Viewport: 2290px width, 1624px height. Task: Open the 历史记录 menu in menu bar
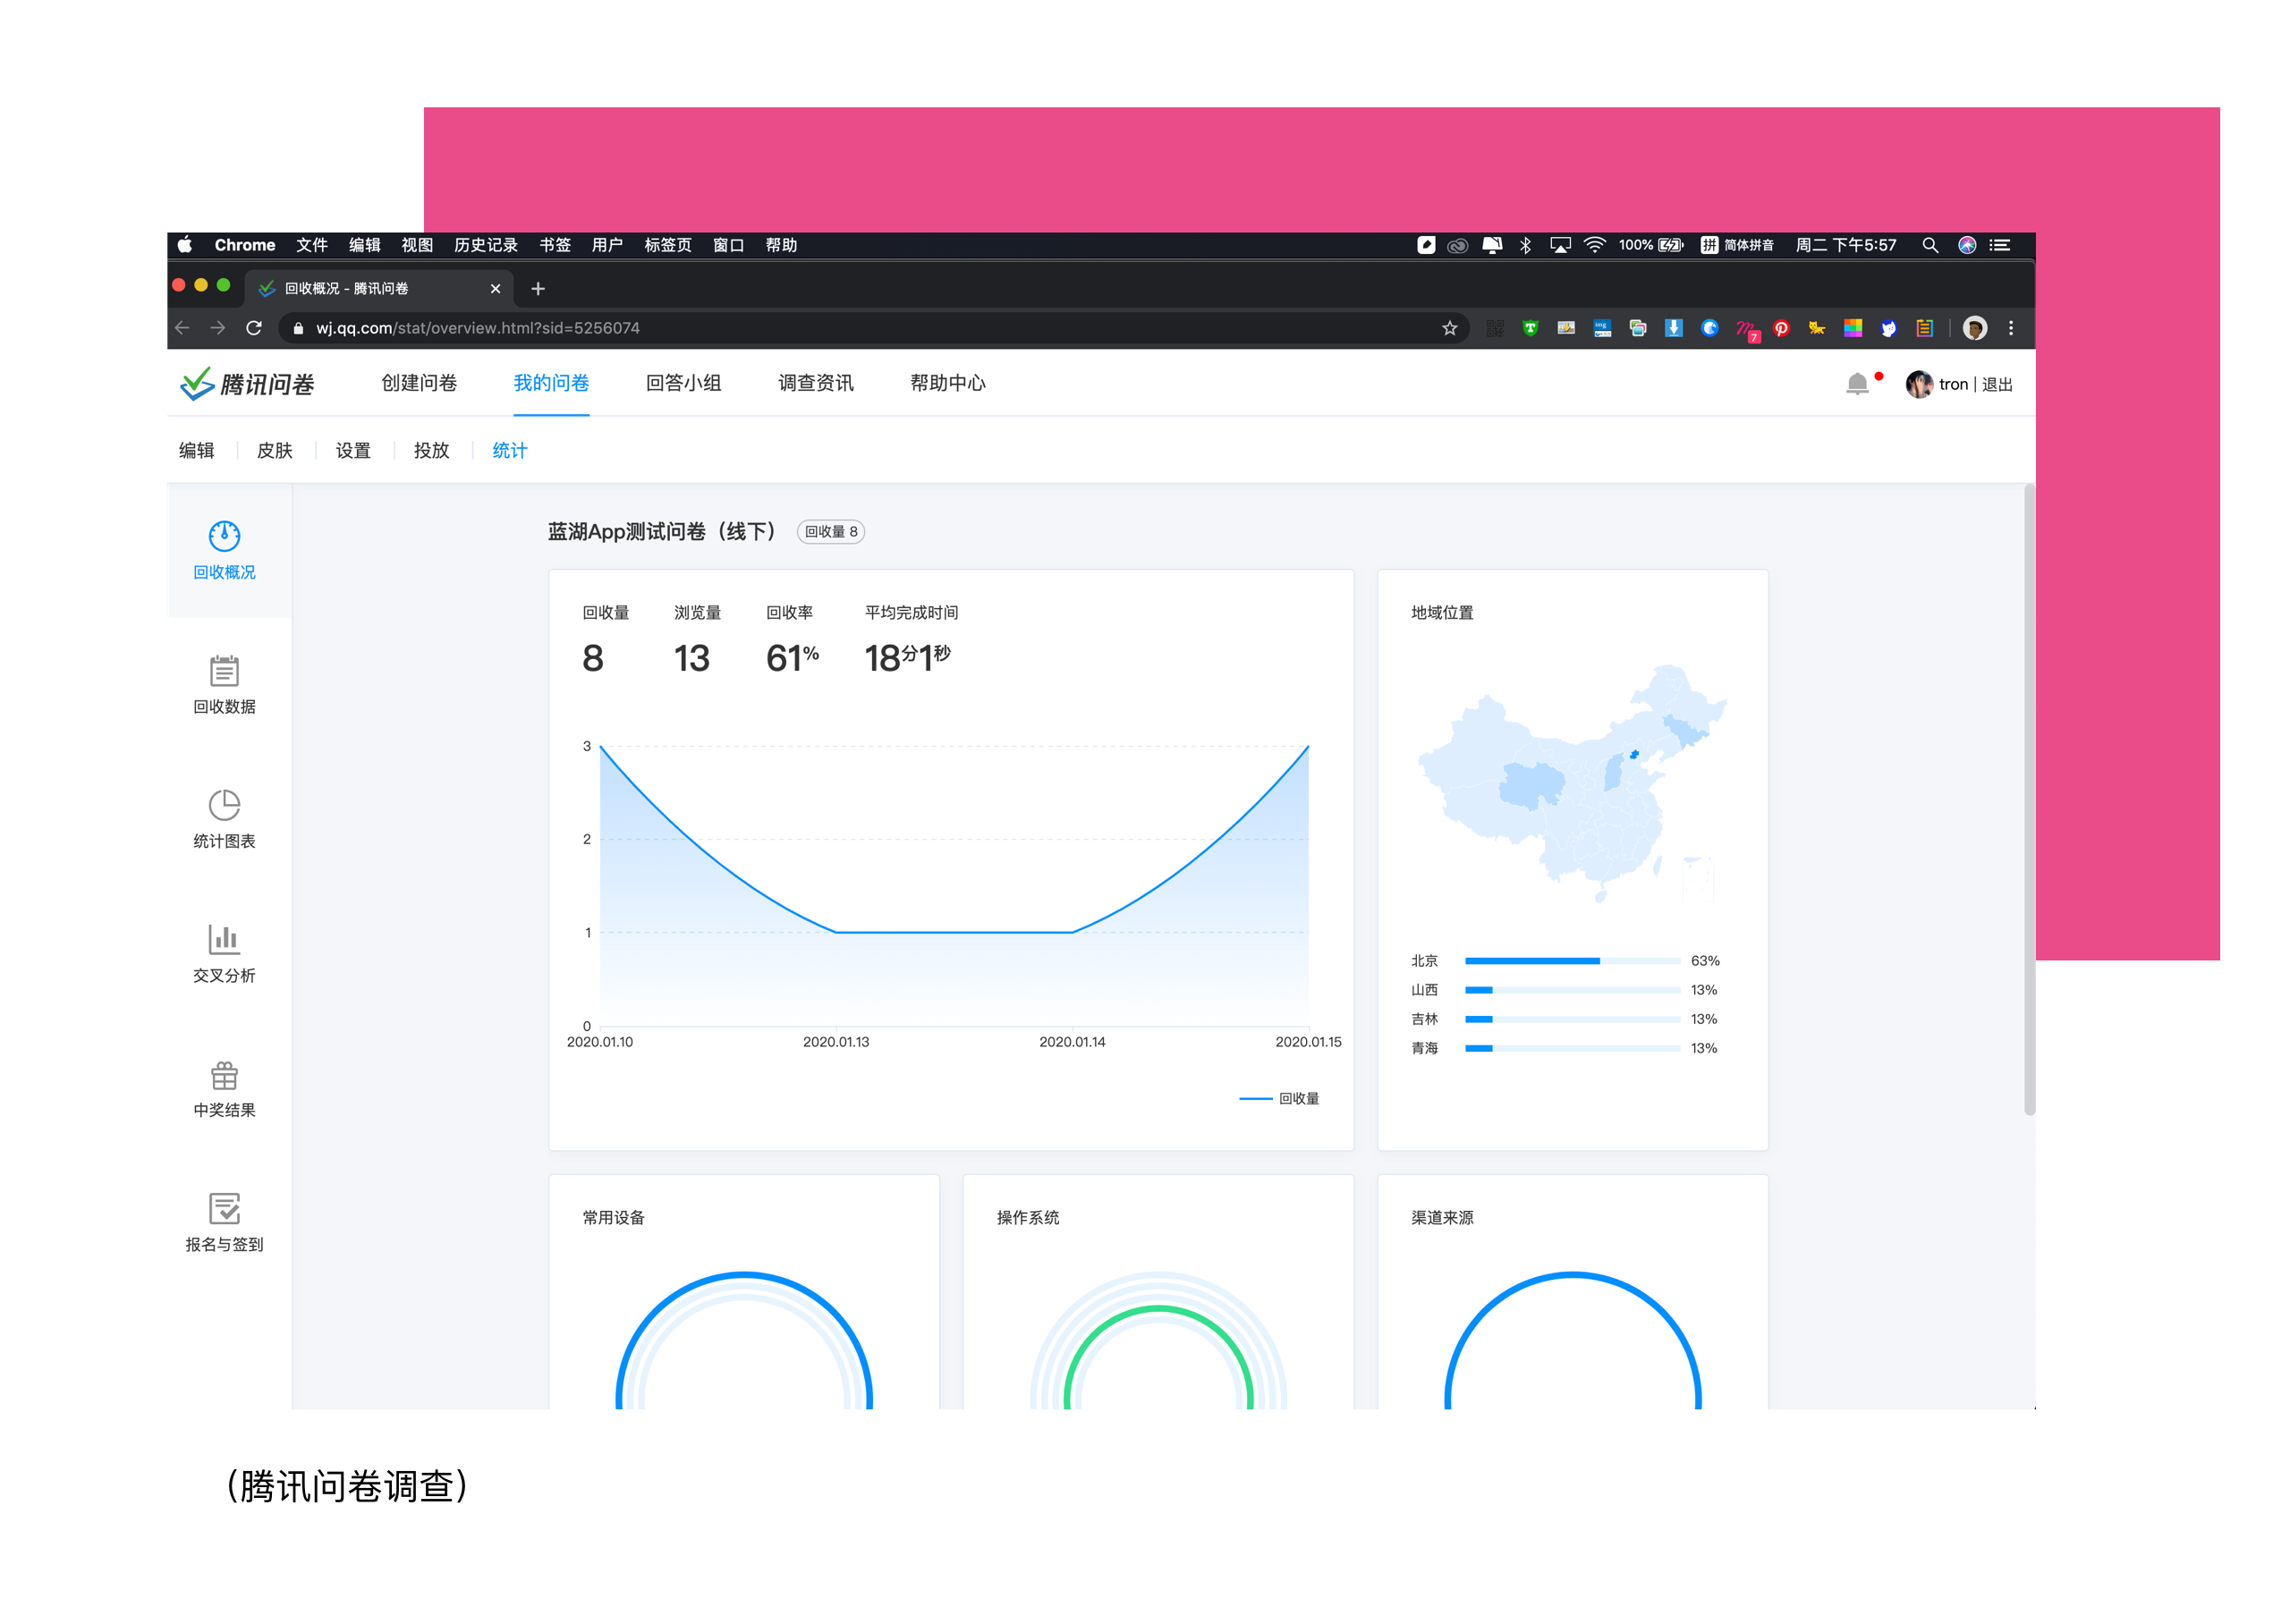coord(485,245)
